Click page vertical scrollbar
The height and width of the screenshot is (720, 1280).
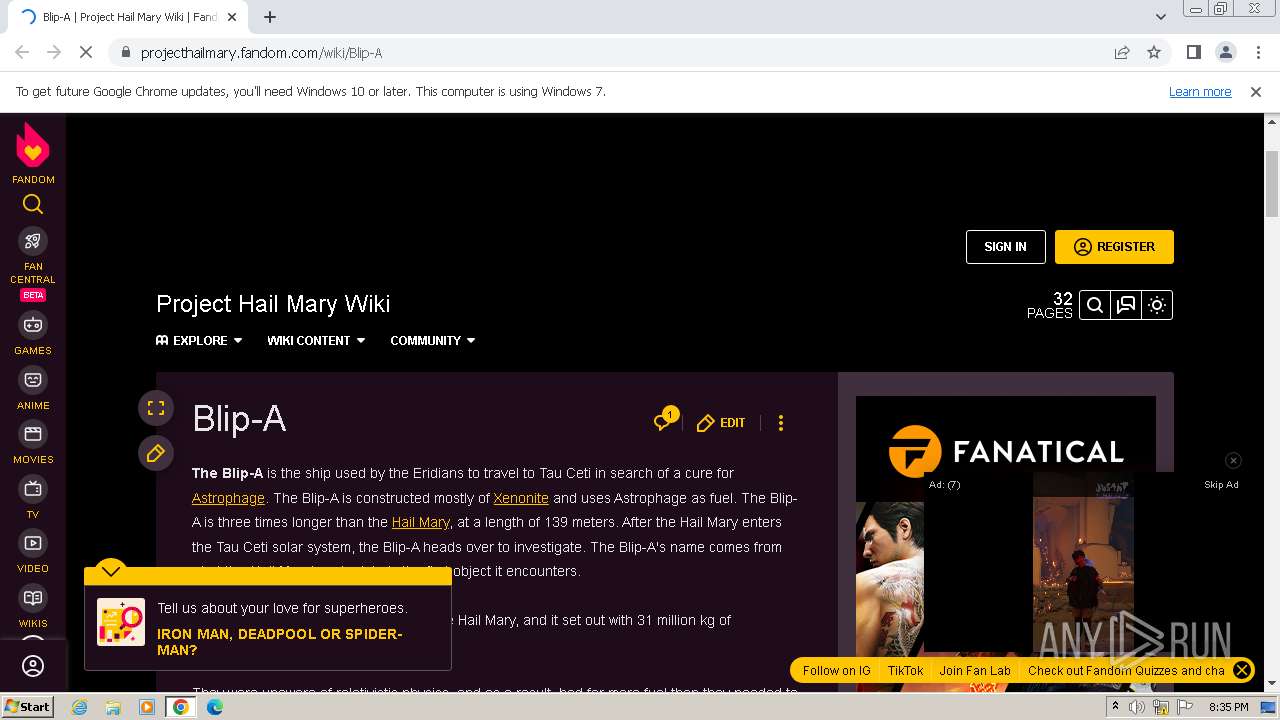(x=1272, y=183)
